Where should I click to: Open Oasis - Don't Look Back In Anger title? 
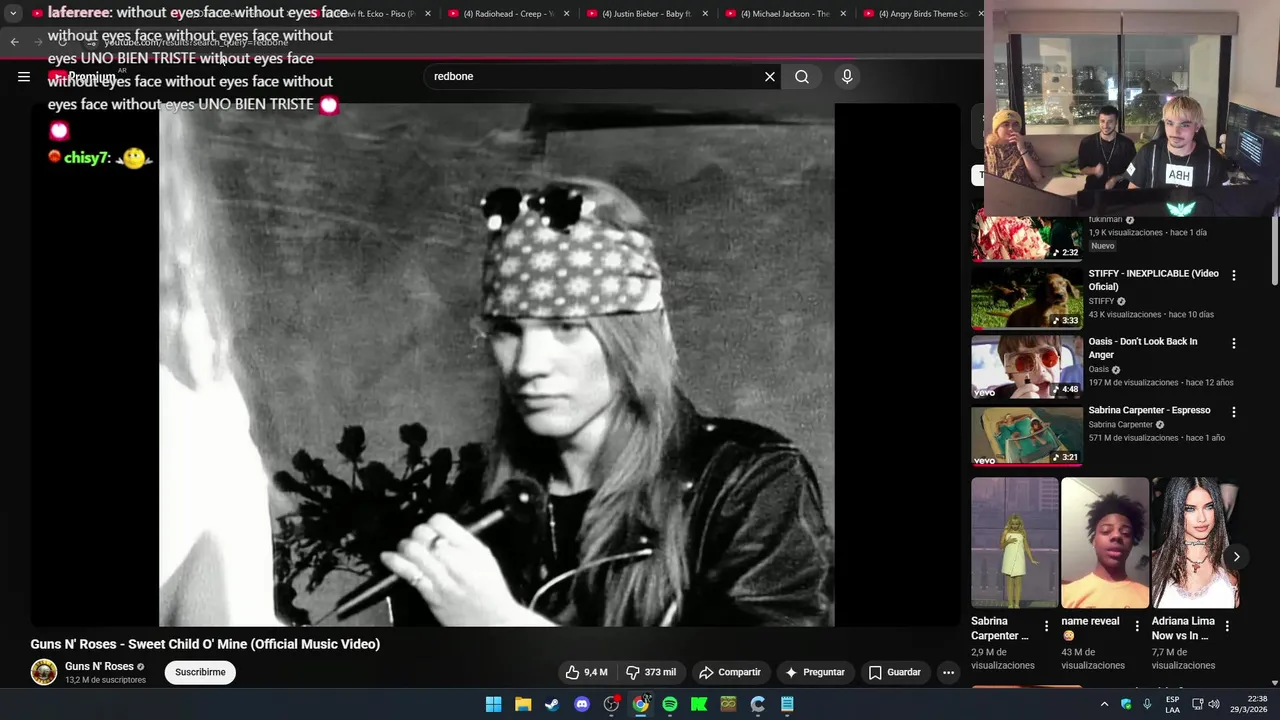1143,348
